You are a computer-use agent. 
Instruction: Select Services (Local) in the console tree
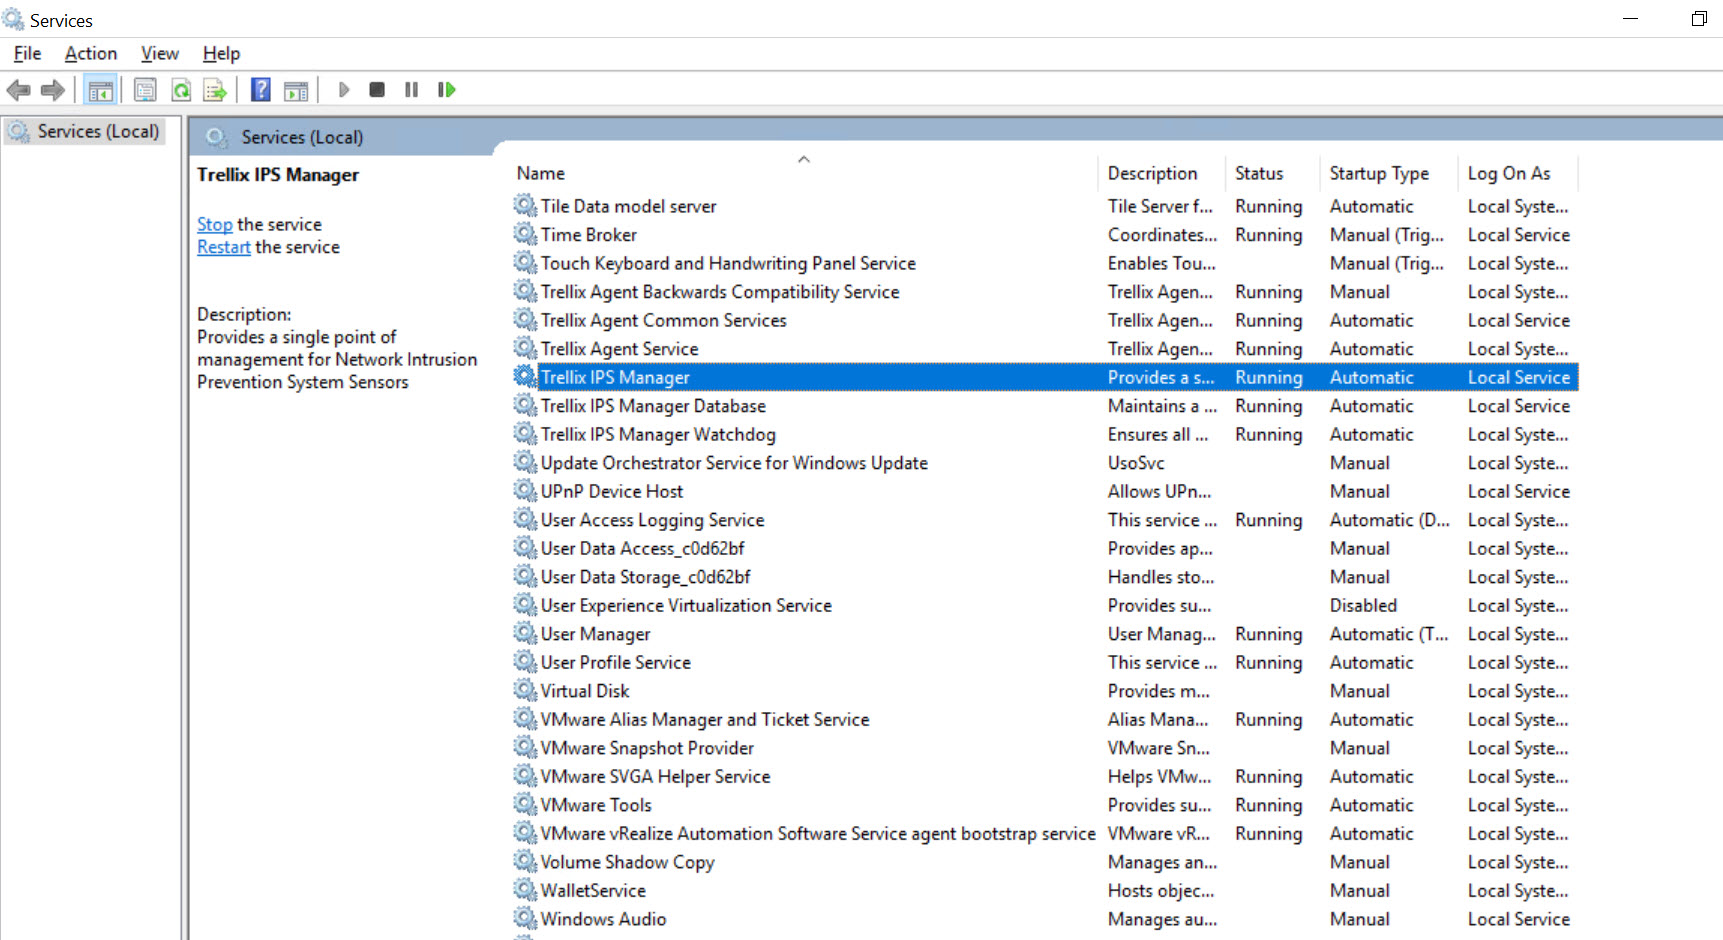tap(98, 131)
